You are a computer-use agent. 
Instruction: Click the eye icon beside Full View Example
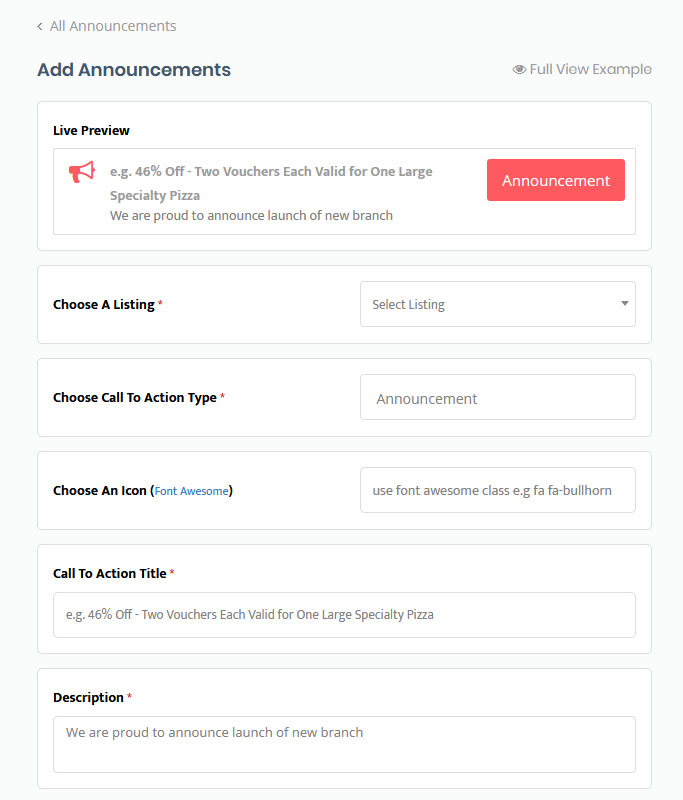(519, 70)
